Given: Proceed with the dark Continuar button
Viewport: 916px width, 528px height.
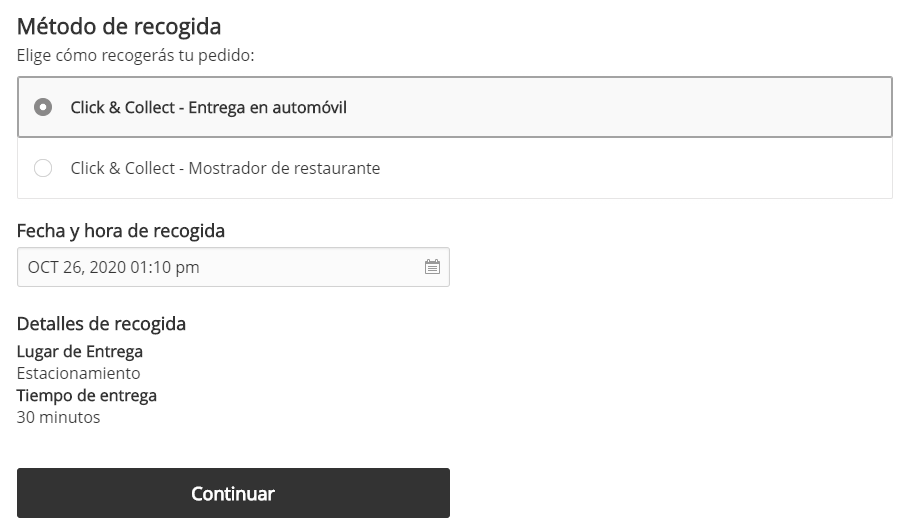Looking at the screenshot, I should tap(233, 493).
